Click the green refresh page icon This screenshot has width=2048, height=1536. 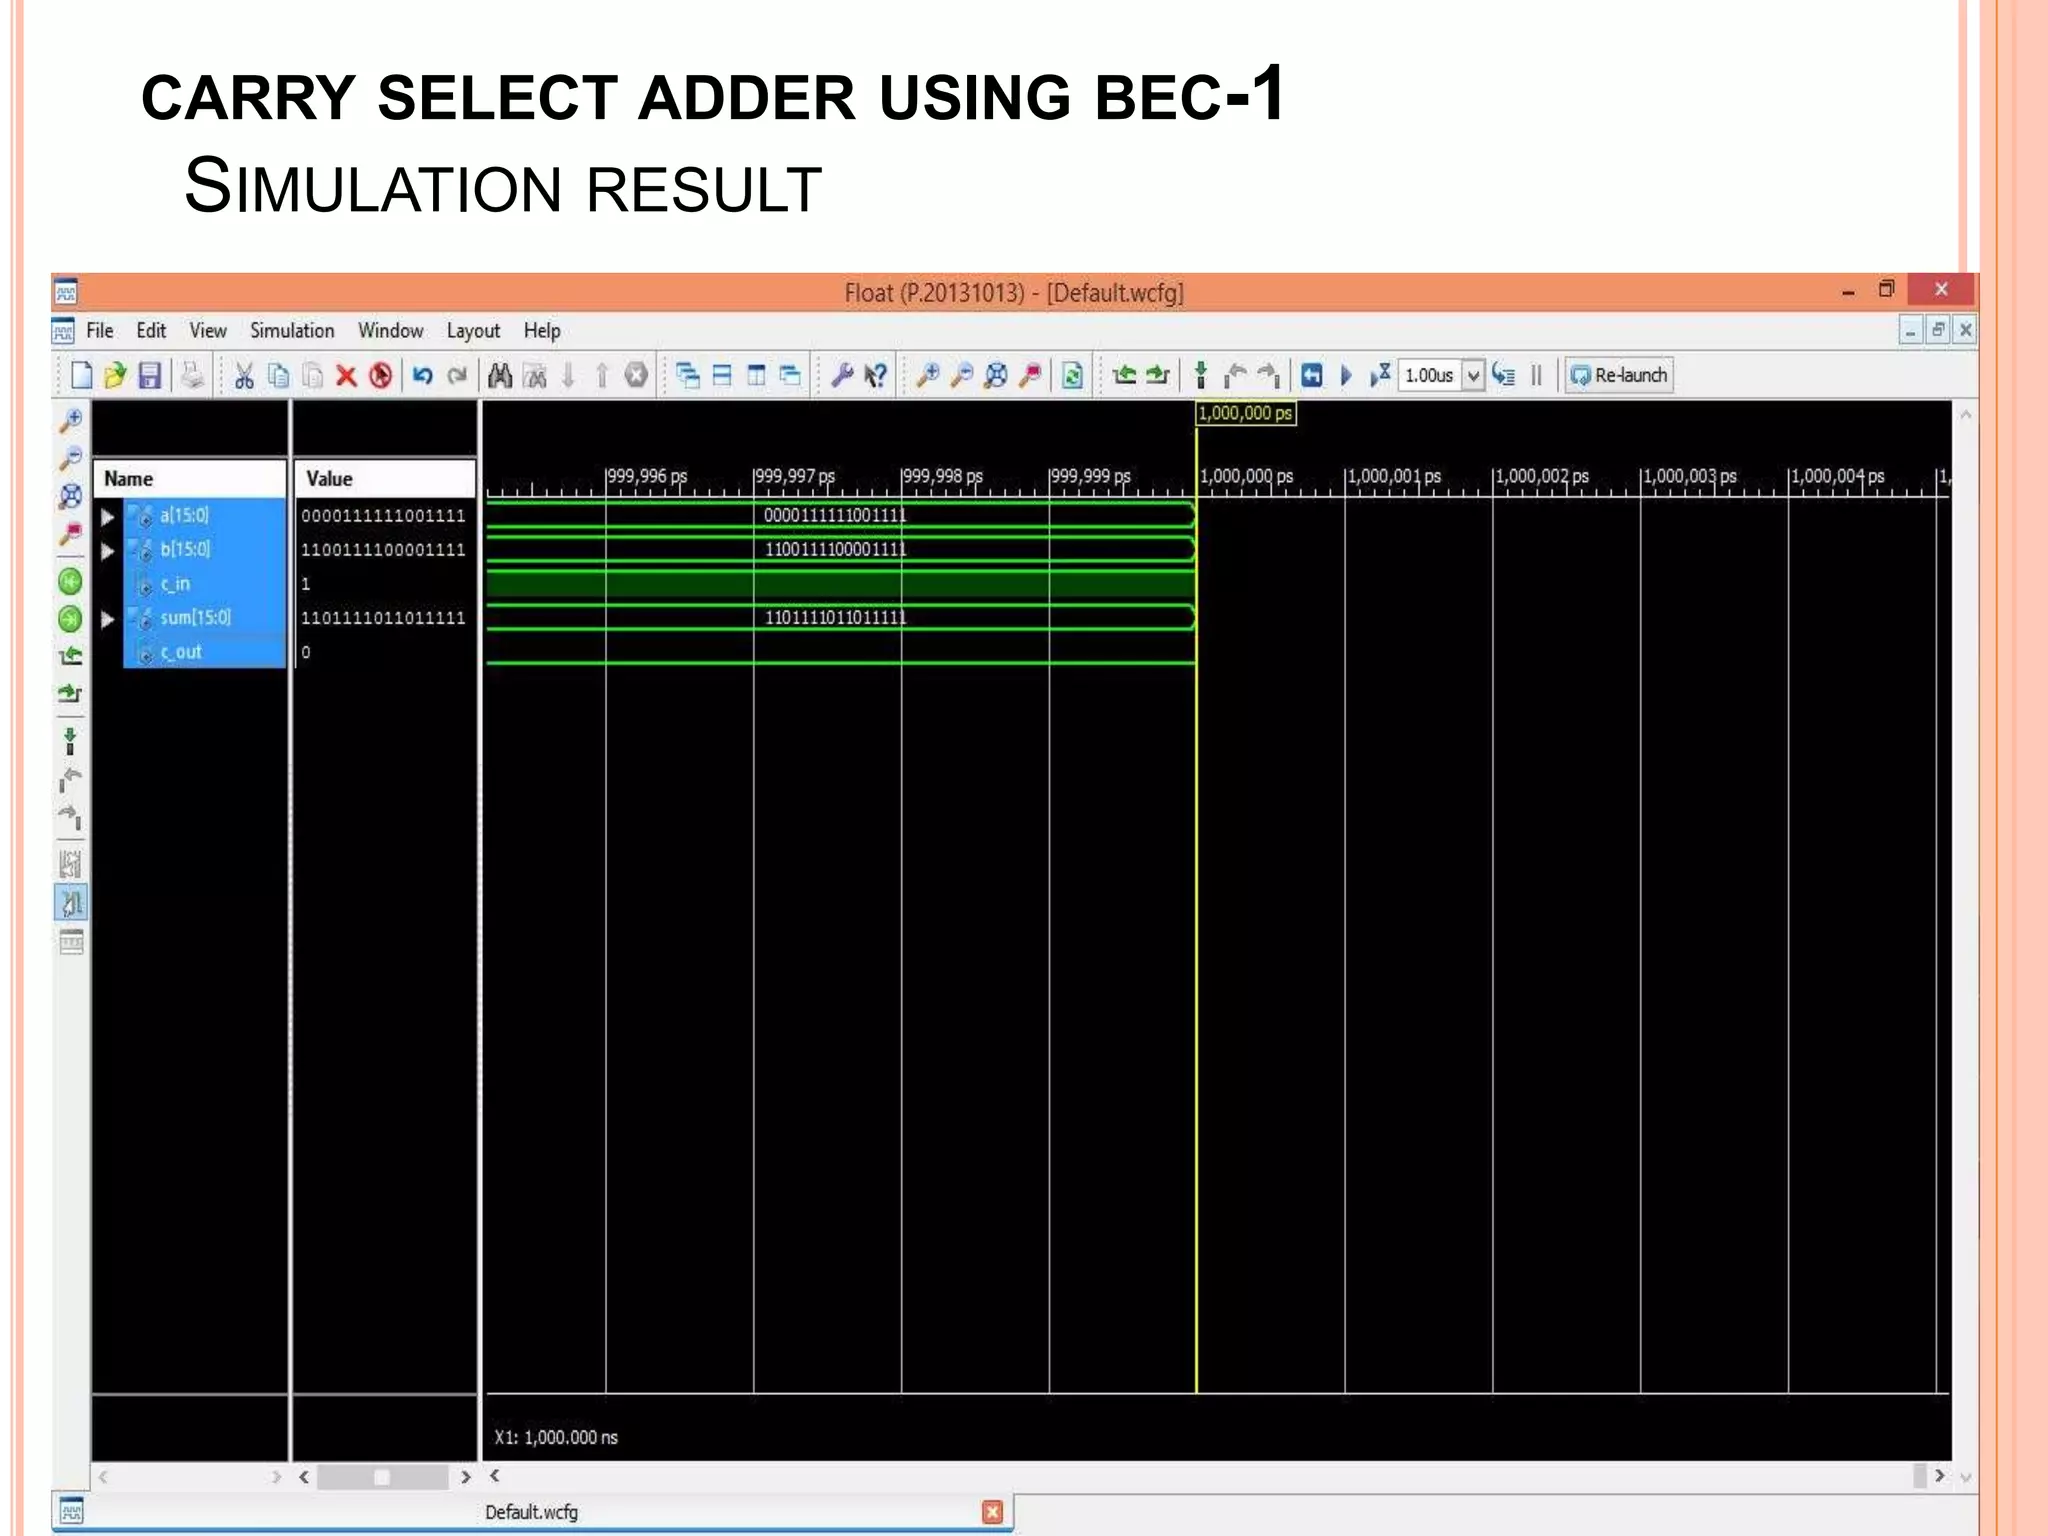pos(1072,376)
